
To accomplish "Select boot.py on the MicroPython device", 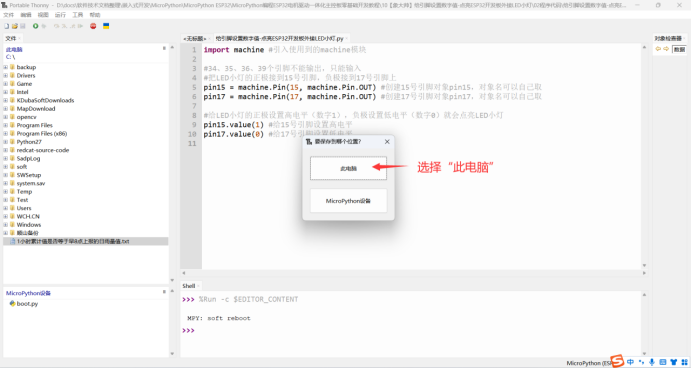I will click(x=27, y=304).
